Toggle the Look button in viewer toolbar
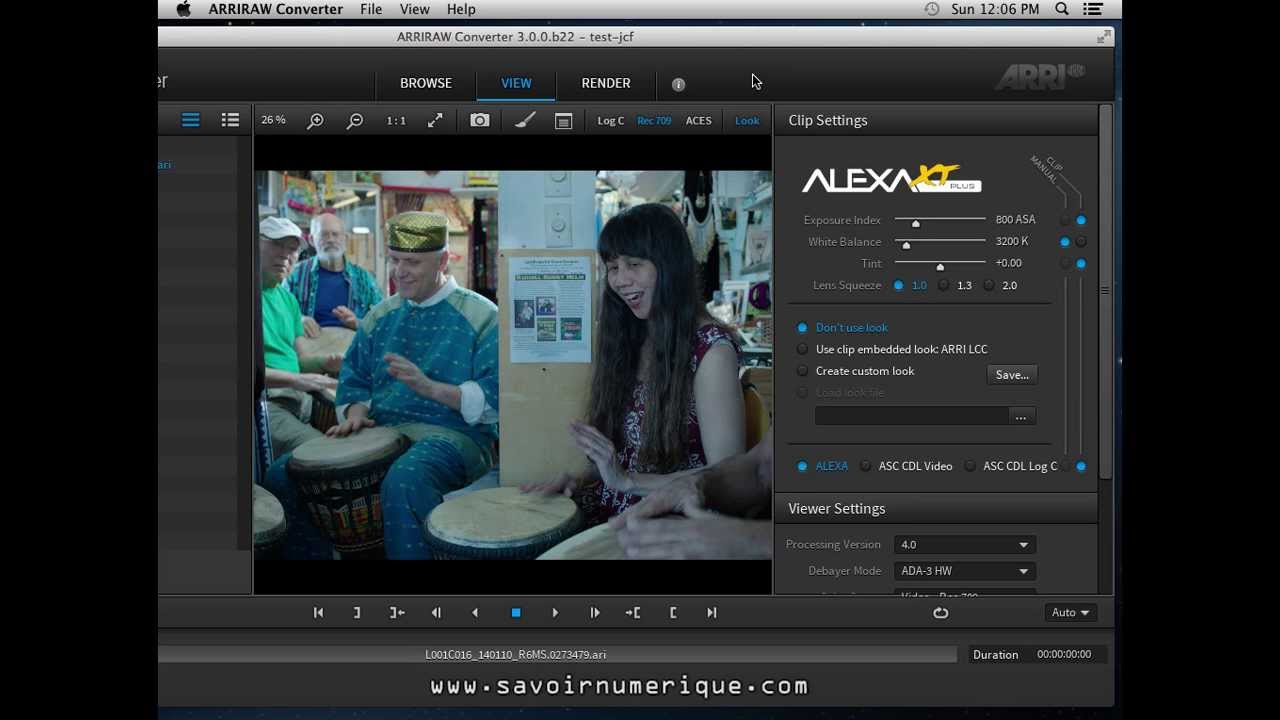The height and width of the screenshot is (720, 1280). click(747, 121)
